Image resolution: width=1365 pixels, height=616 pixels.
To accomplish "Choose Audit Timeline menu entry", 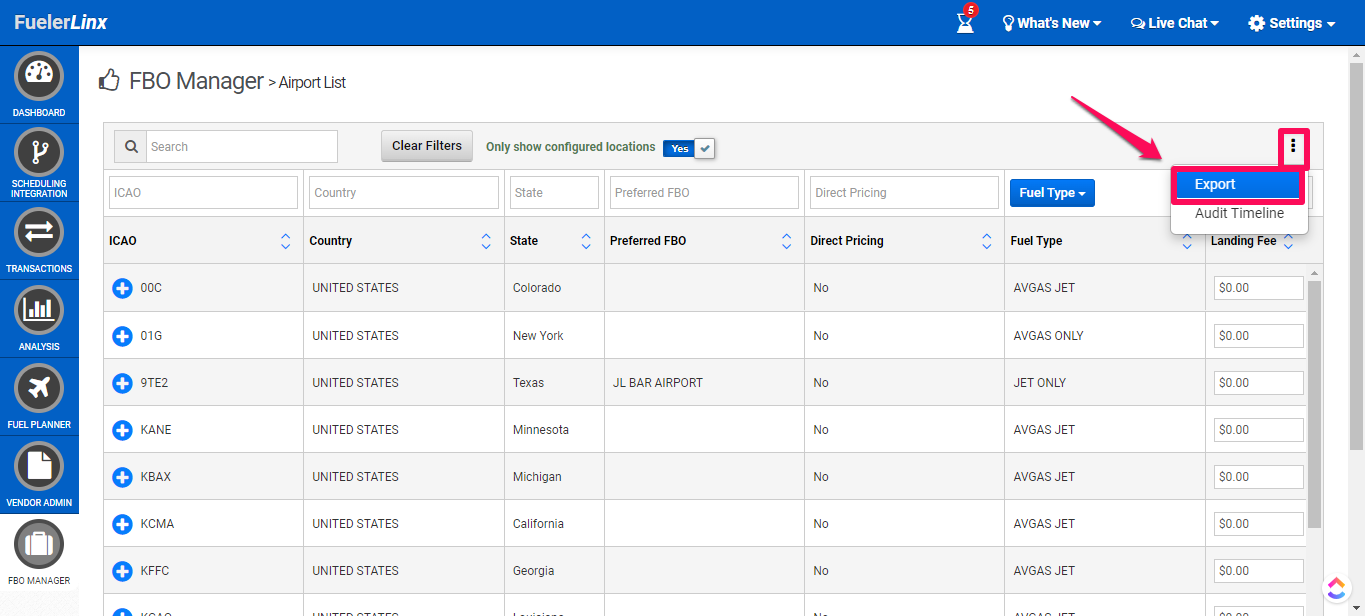I will click(1239, 213).
